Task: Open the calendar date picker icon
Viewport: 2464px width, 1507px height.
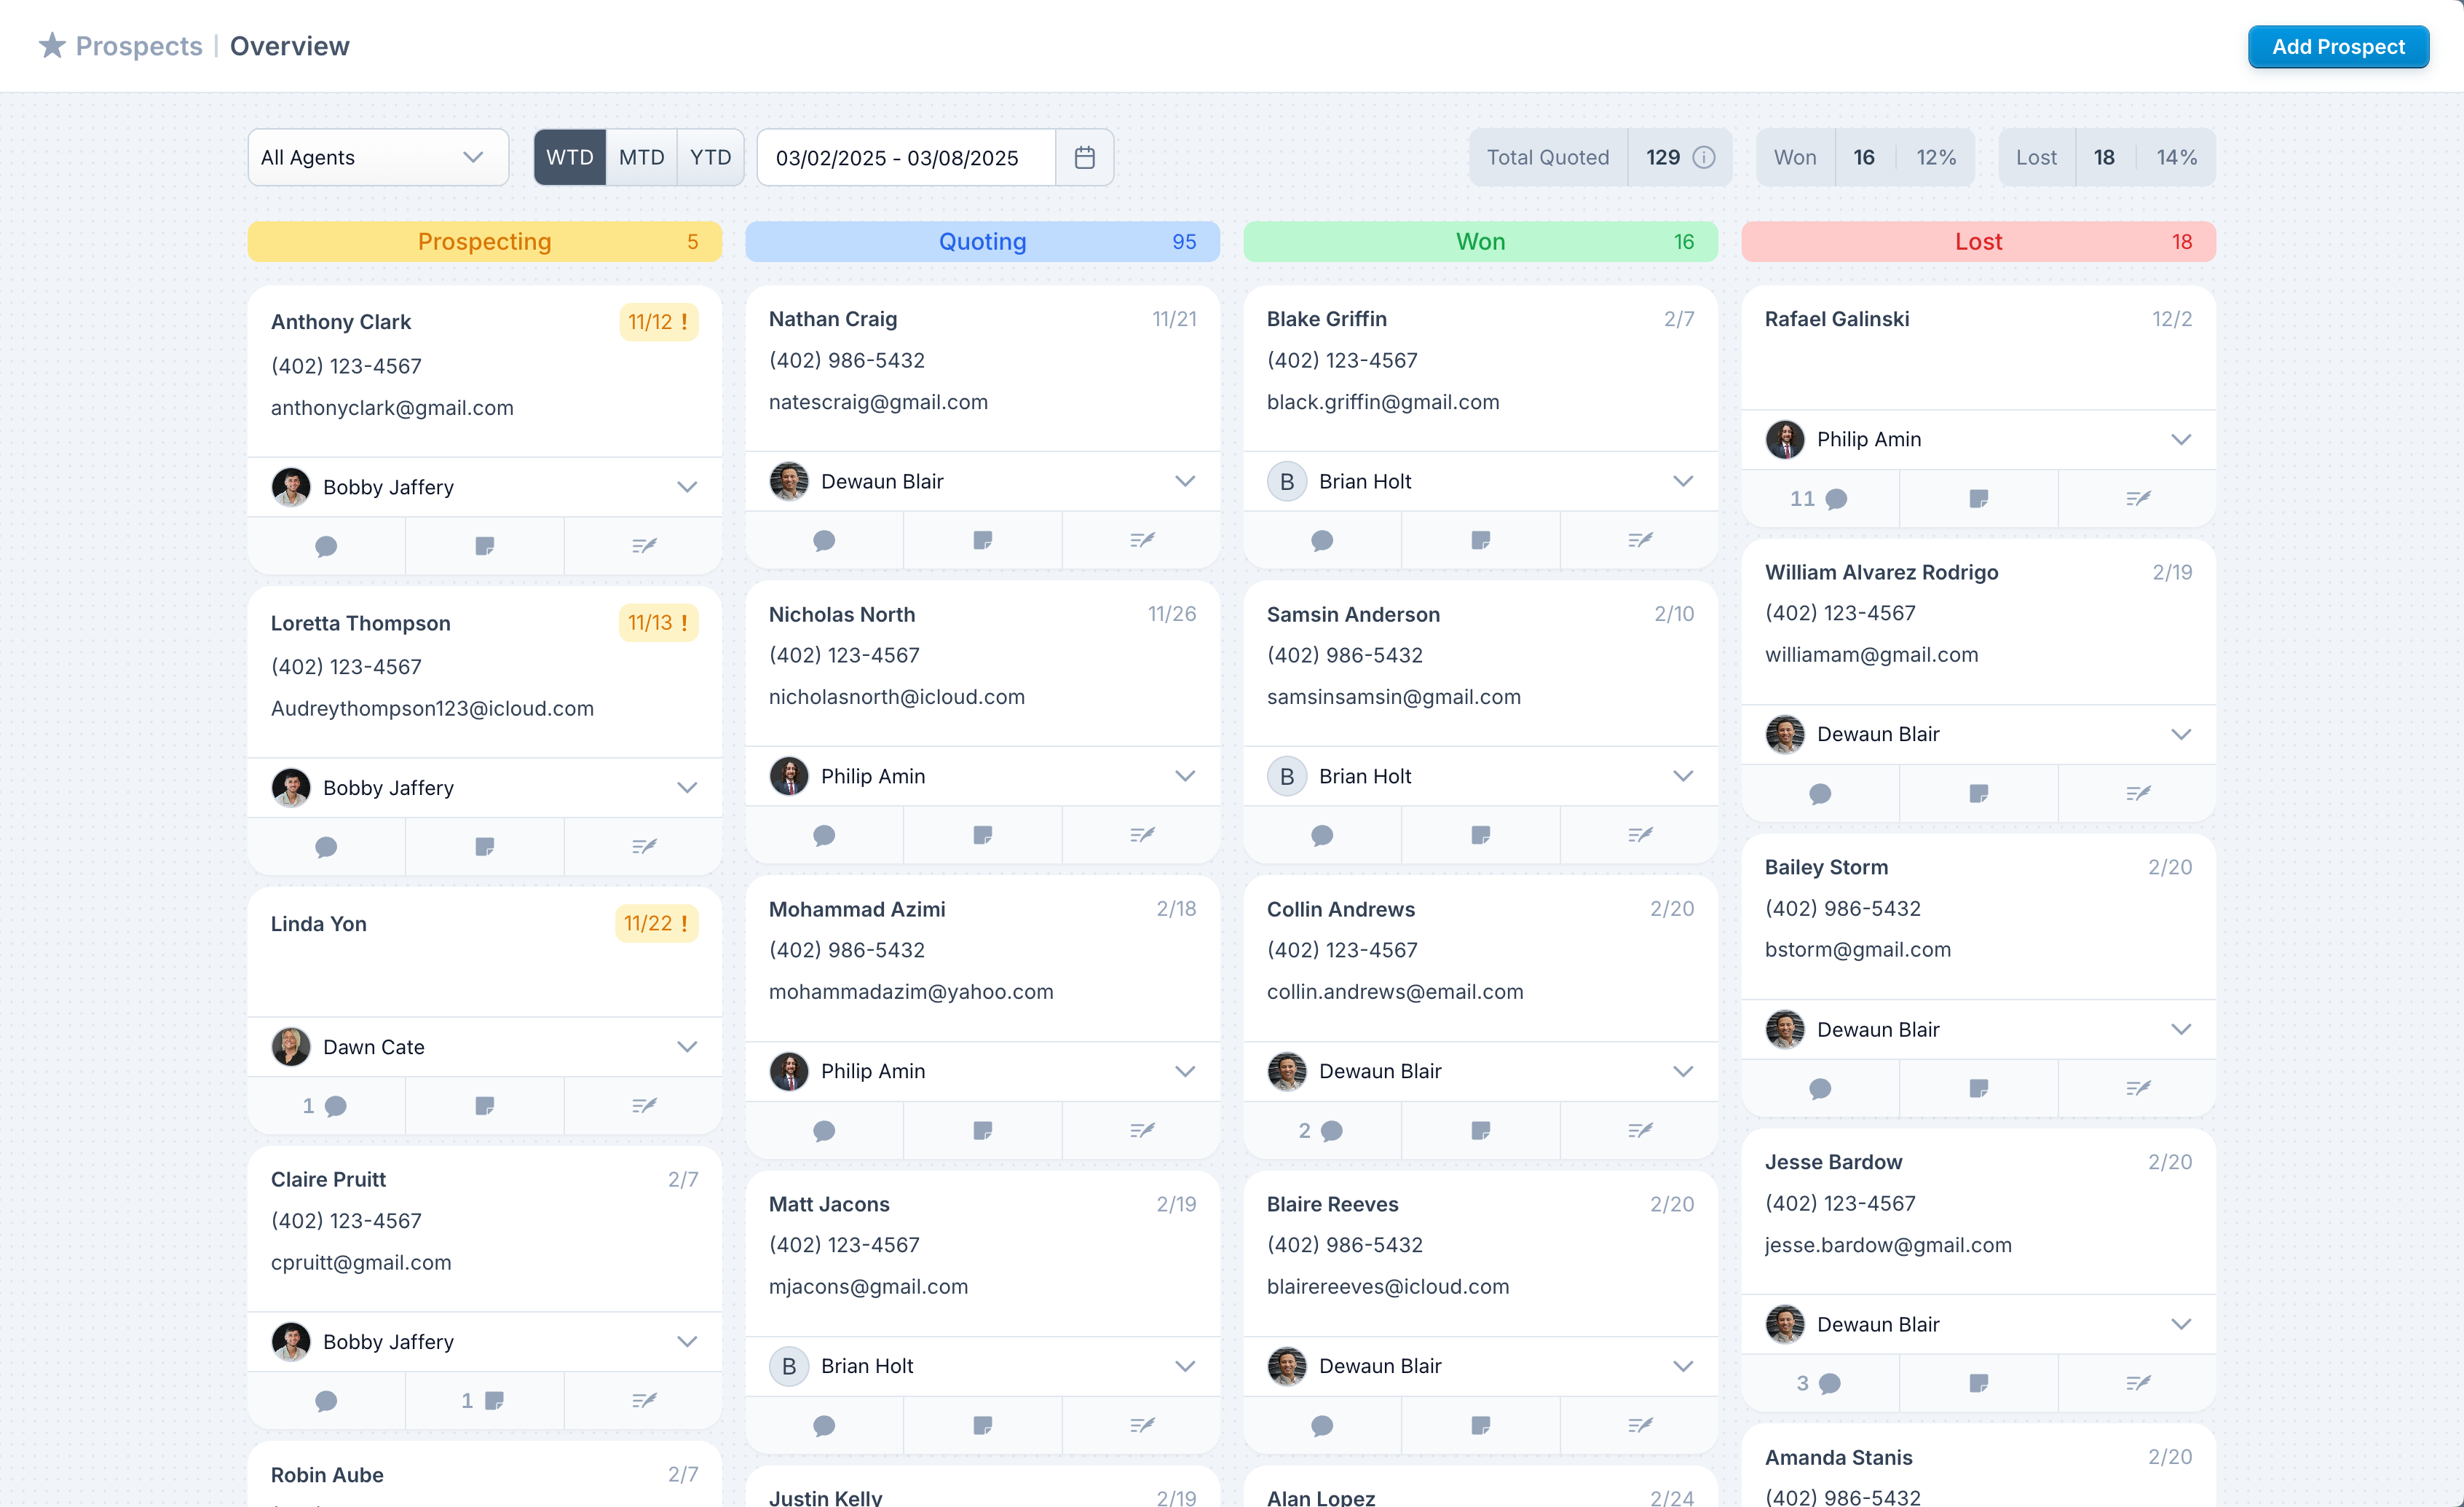Action: 1084,157
